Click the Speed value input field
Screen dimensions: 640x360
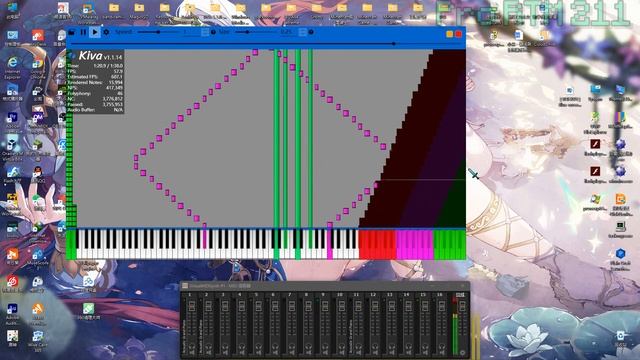coord(191,32)
